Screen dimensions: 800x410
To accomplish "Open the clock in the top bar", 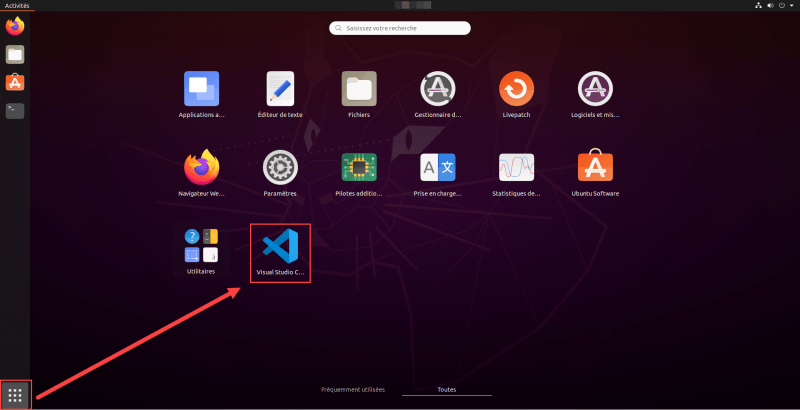I will point(413,5).
